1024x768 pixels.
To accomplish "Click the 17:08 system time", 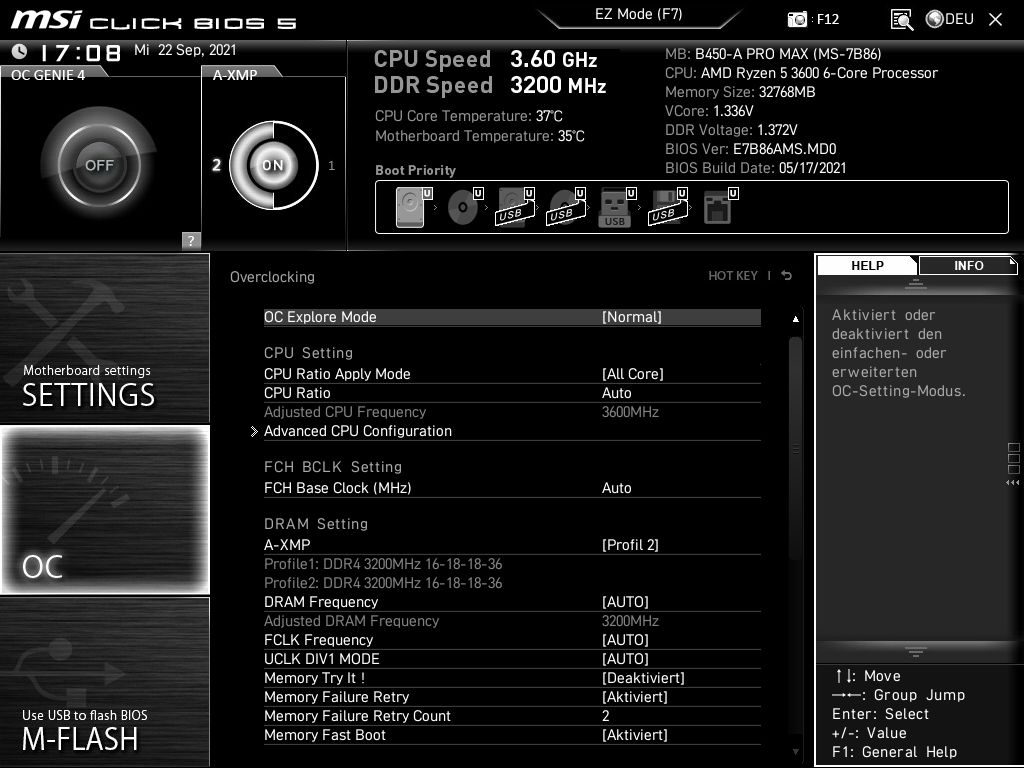I will [81, 52].
